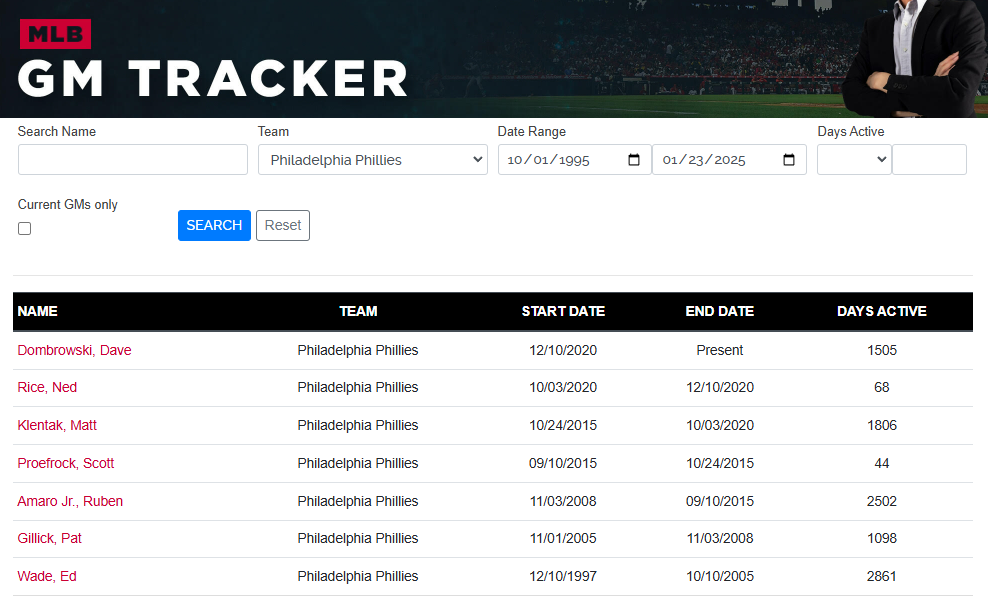Open the end date calendar picker
The image size is (988, 603).
[x=789, y=160]
